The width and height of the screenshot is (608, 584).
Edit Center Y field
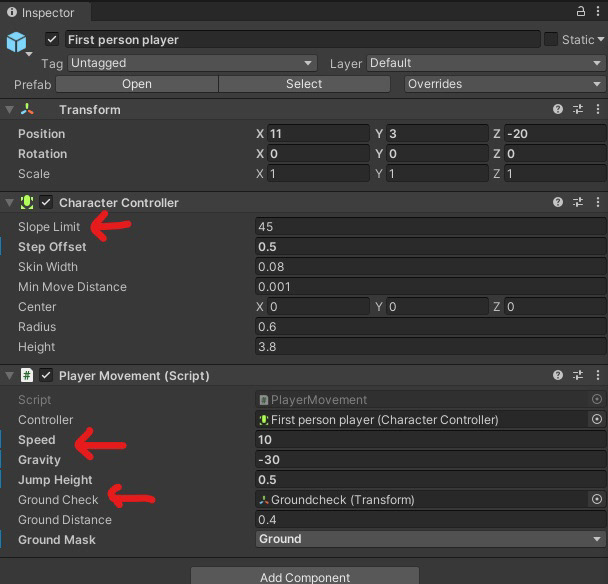click(x=437, y=307)
